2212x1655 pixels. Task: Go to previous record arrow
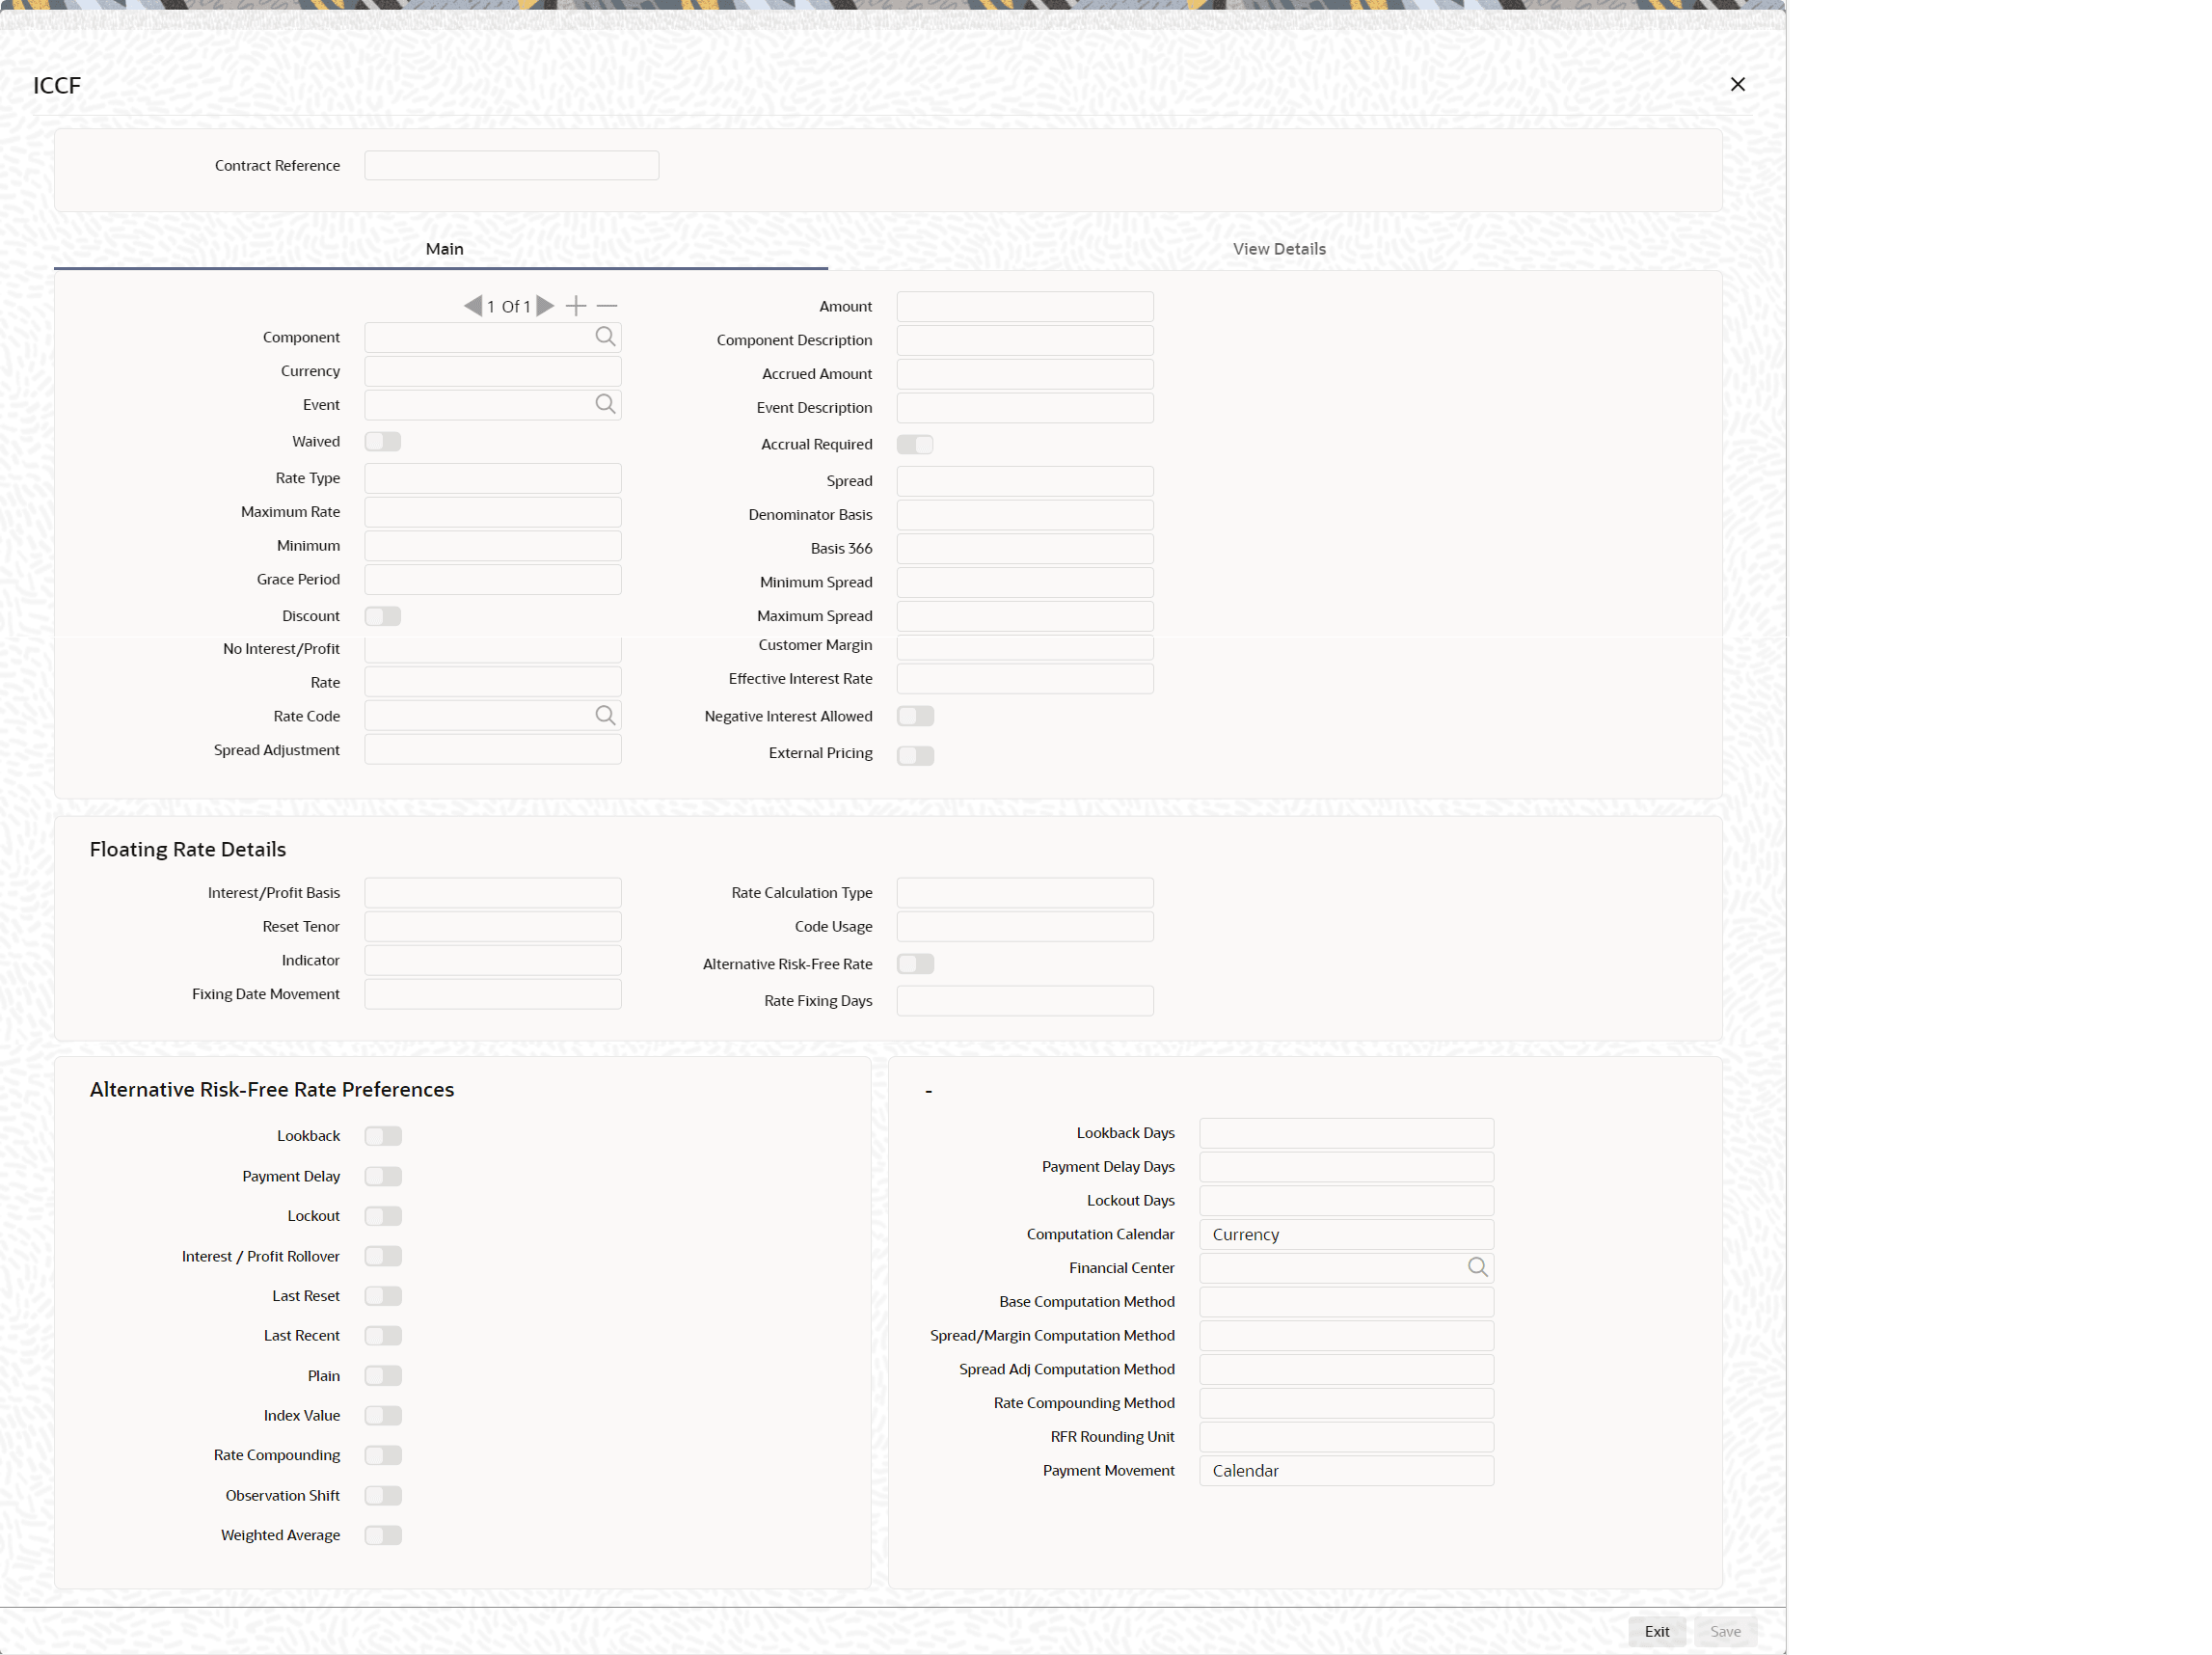473,306
